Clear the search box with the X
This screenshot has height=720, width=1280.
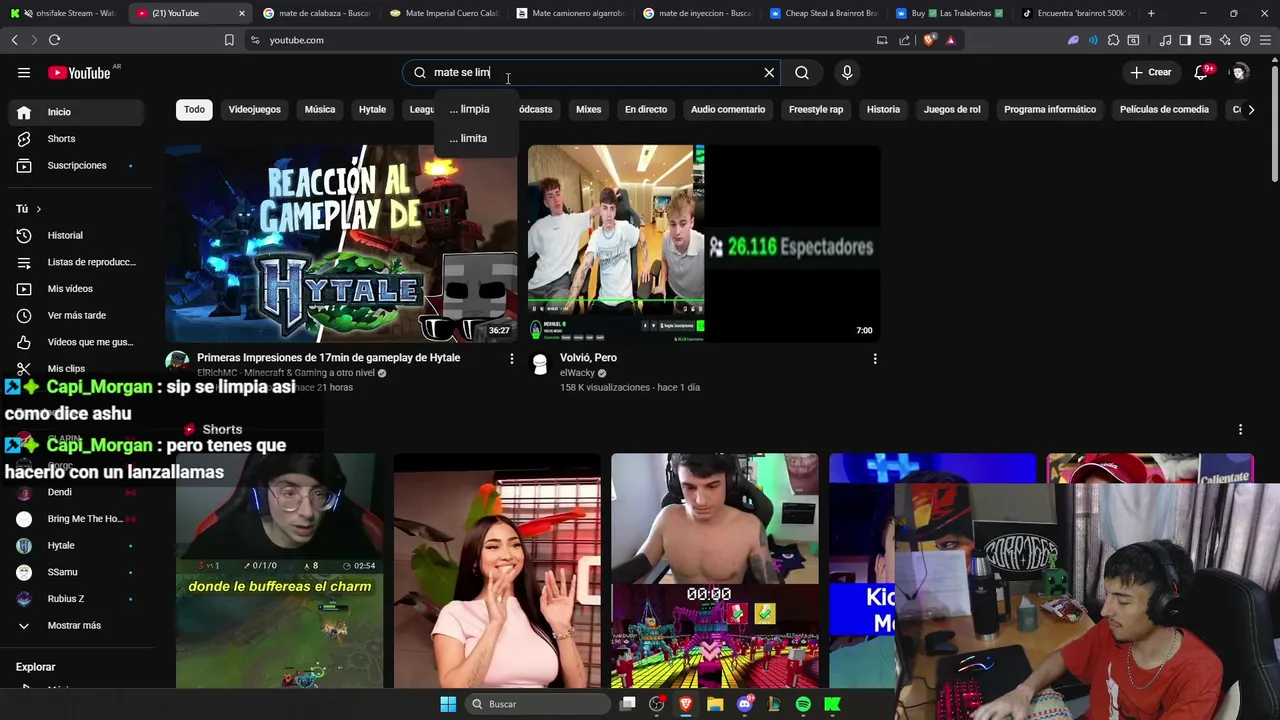pos(769,72)
